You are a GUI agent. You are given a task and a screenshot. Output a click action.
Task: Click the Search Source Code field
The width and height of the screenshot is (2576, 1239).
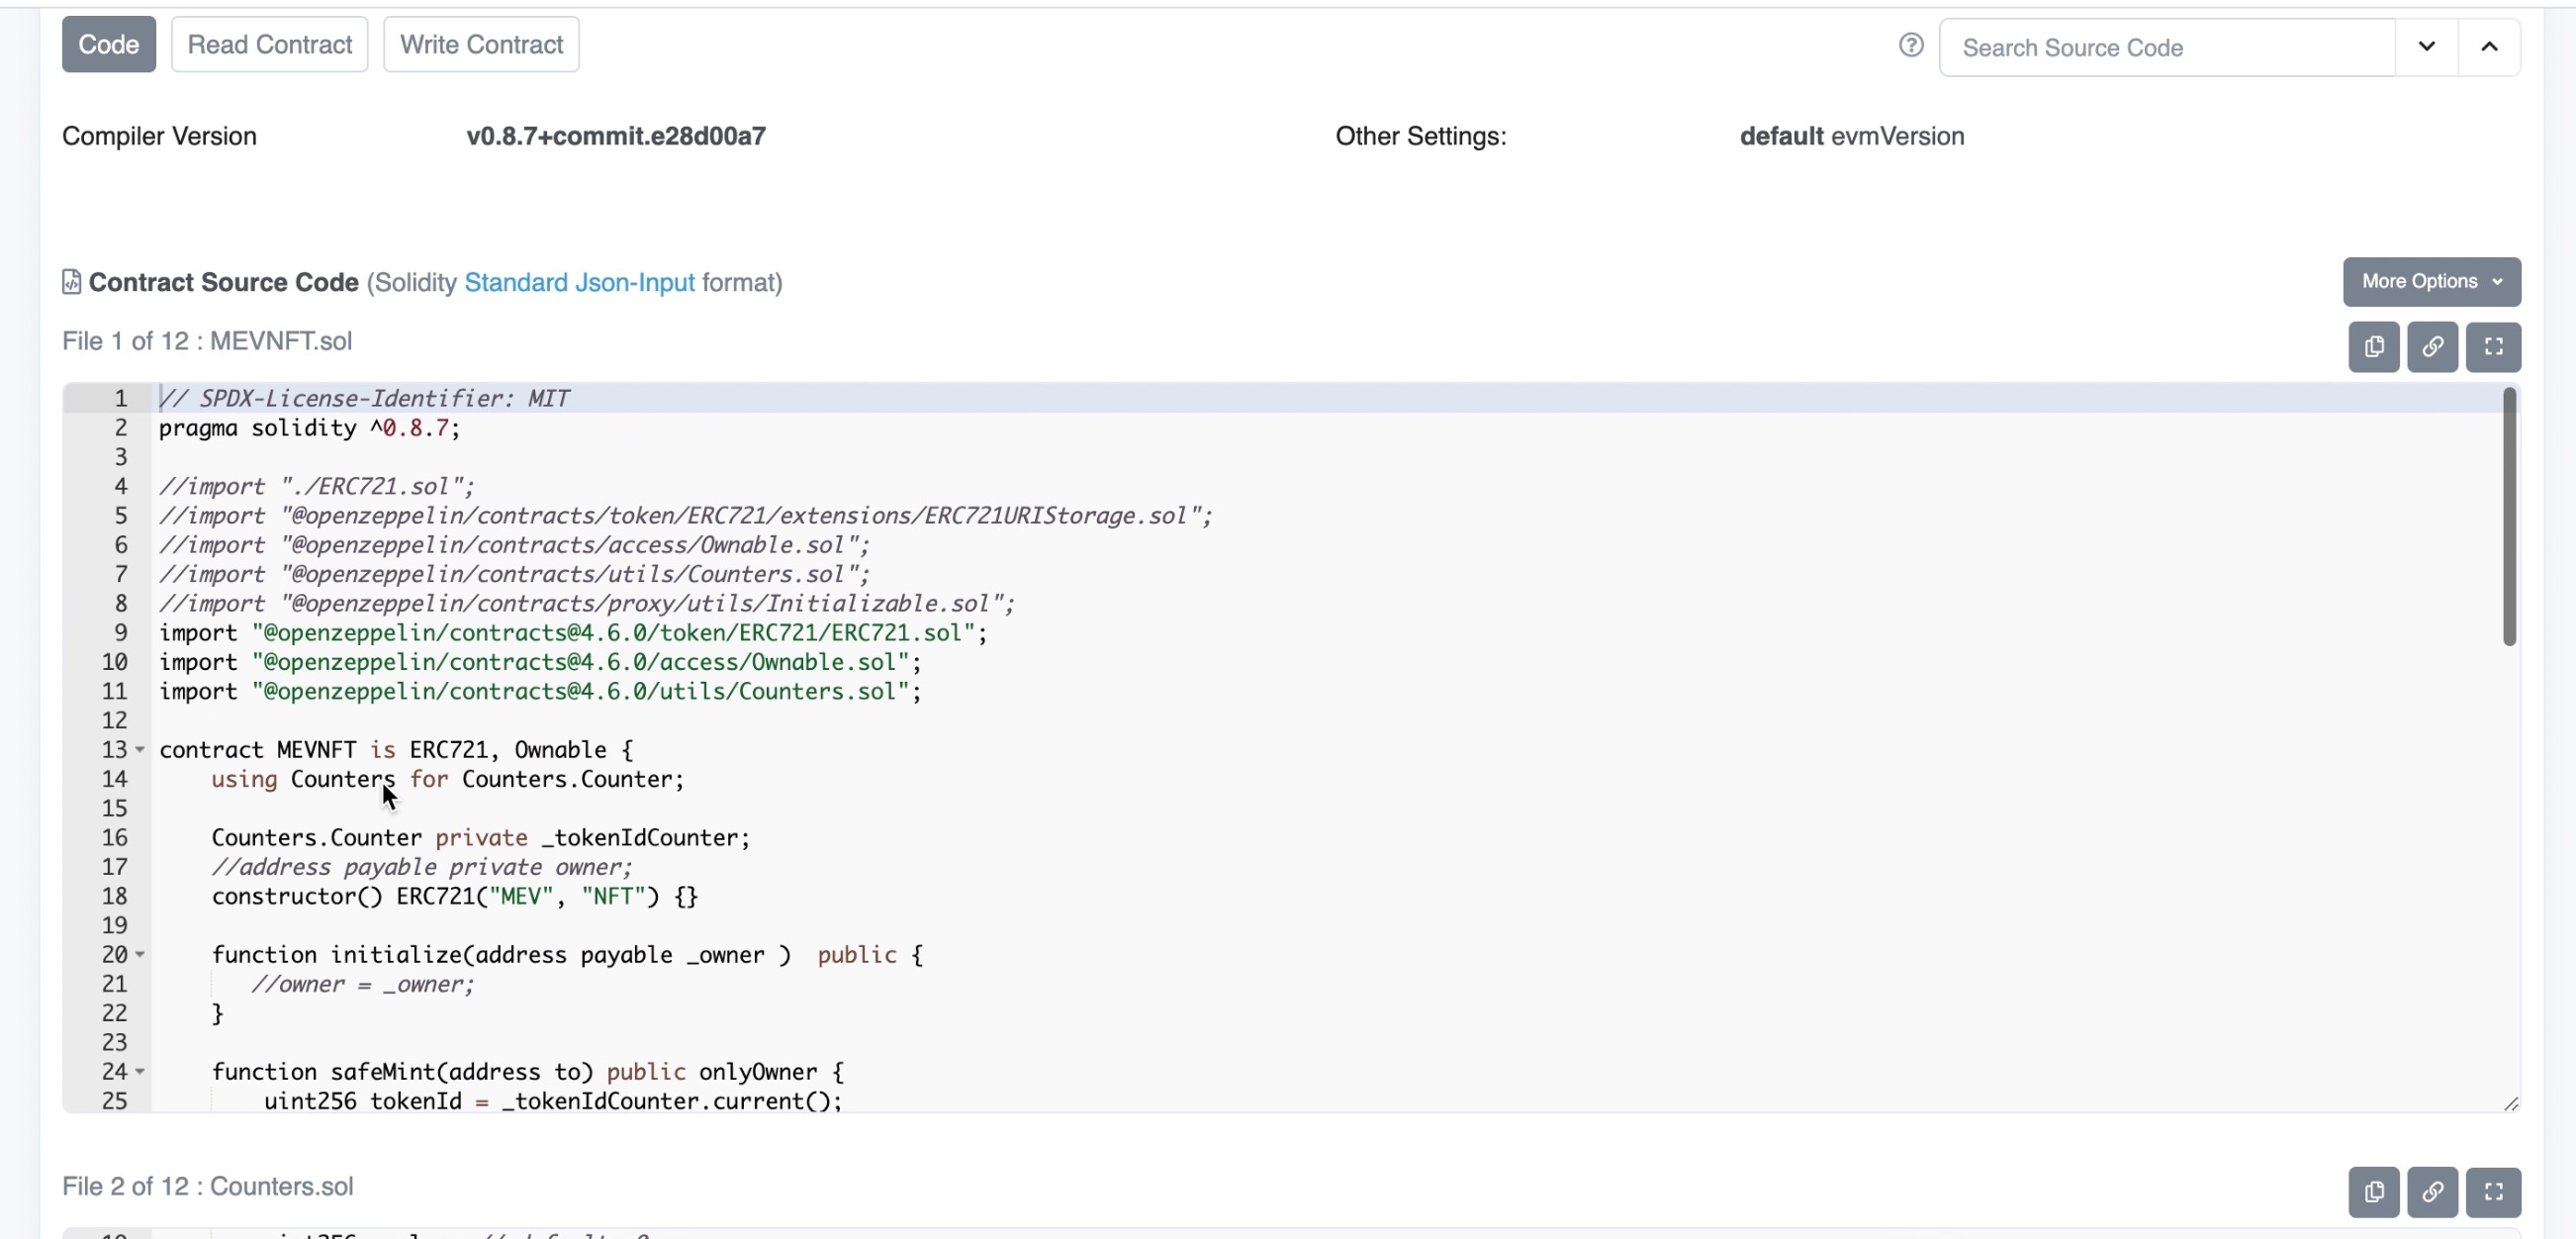(2166, 48)
